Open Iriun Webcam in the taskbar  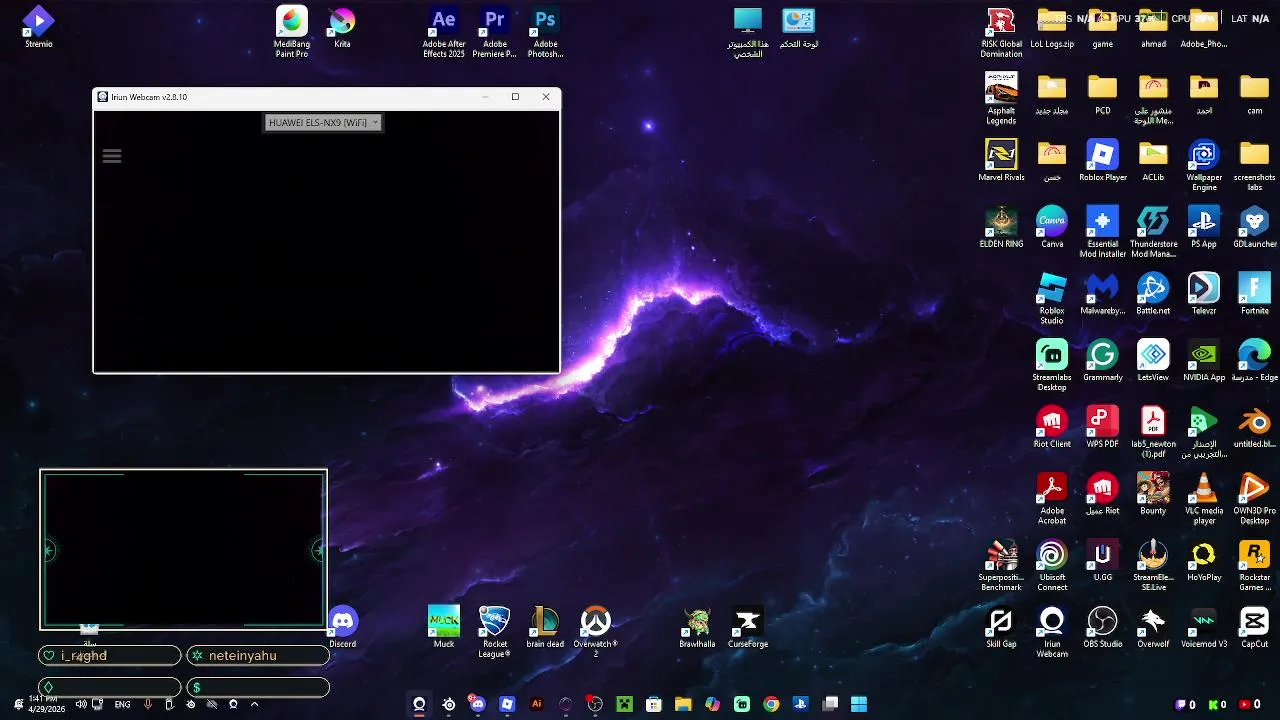tap(419, 704)
